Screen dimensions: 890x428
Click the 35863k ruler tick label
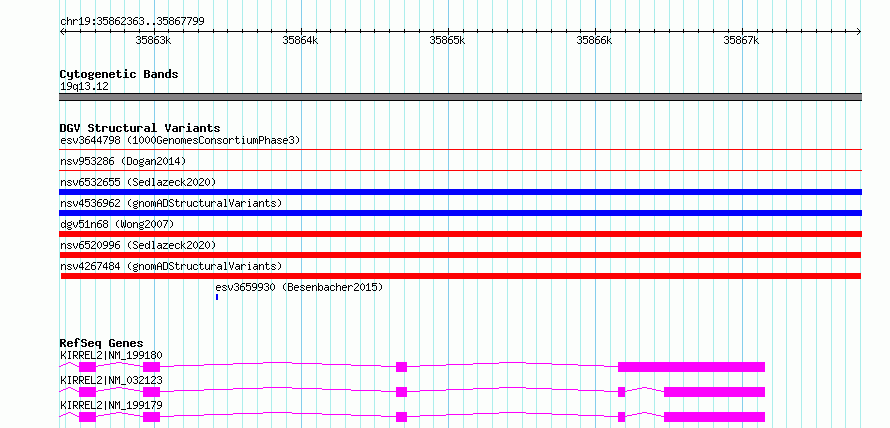tap(153, 40)
